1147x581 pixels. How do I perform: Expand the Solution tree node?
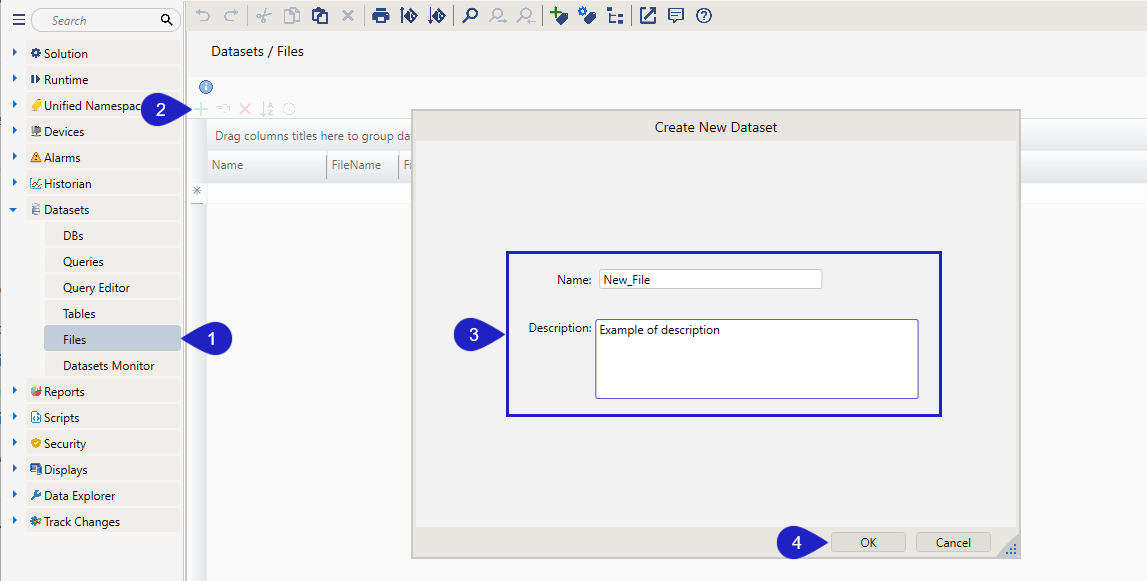pos(14,53)
